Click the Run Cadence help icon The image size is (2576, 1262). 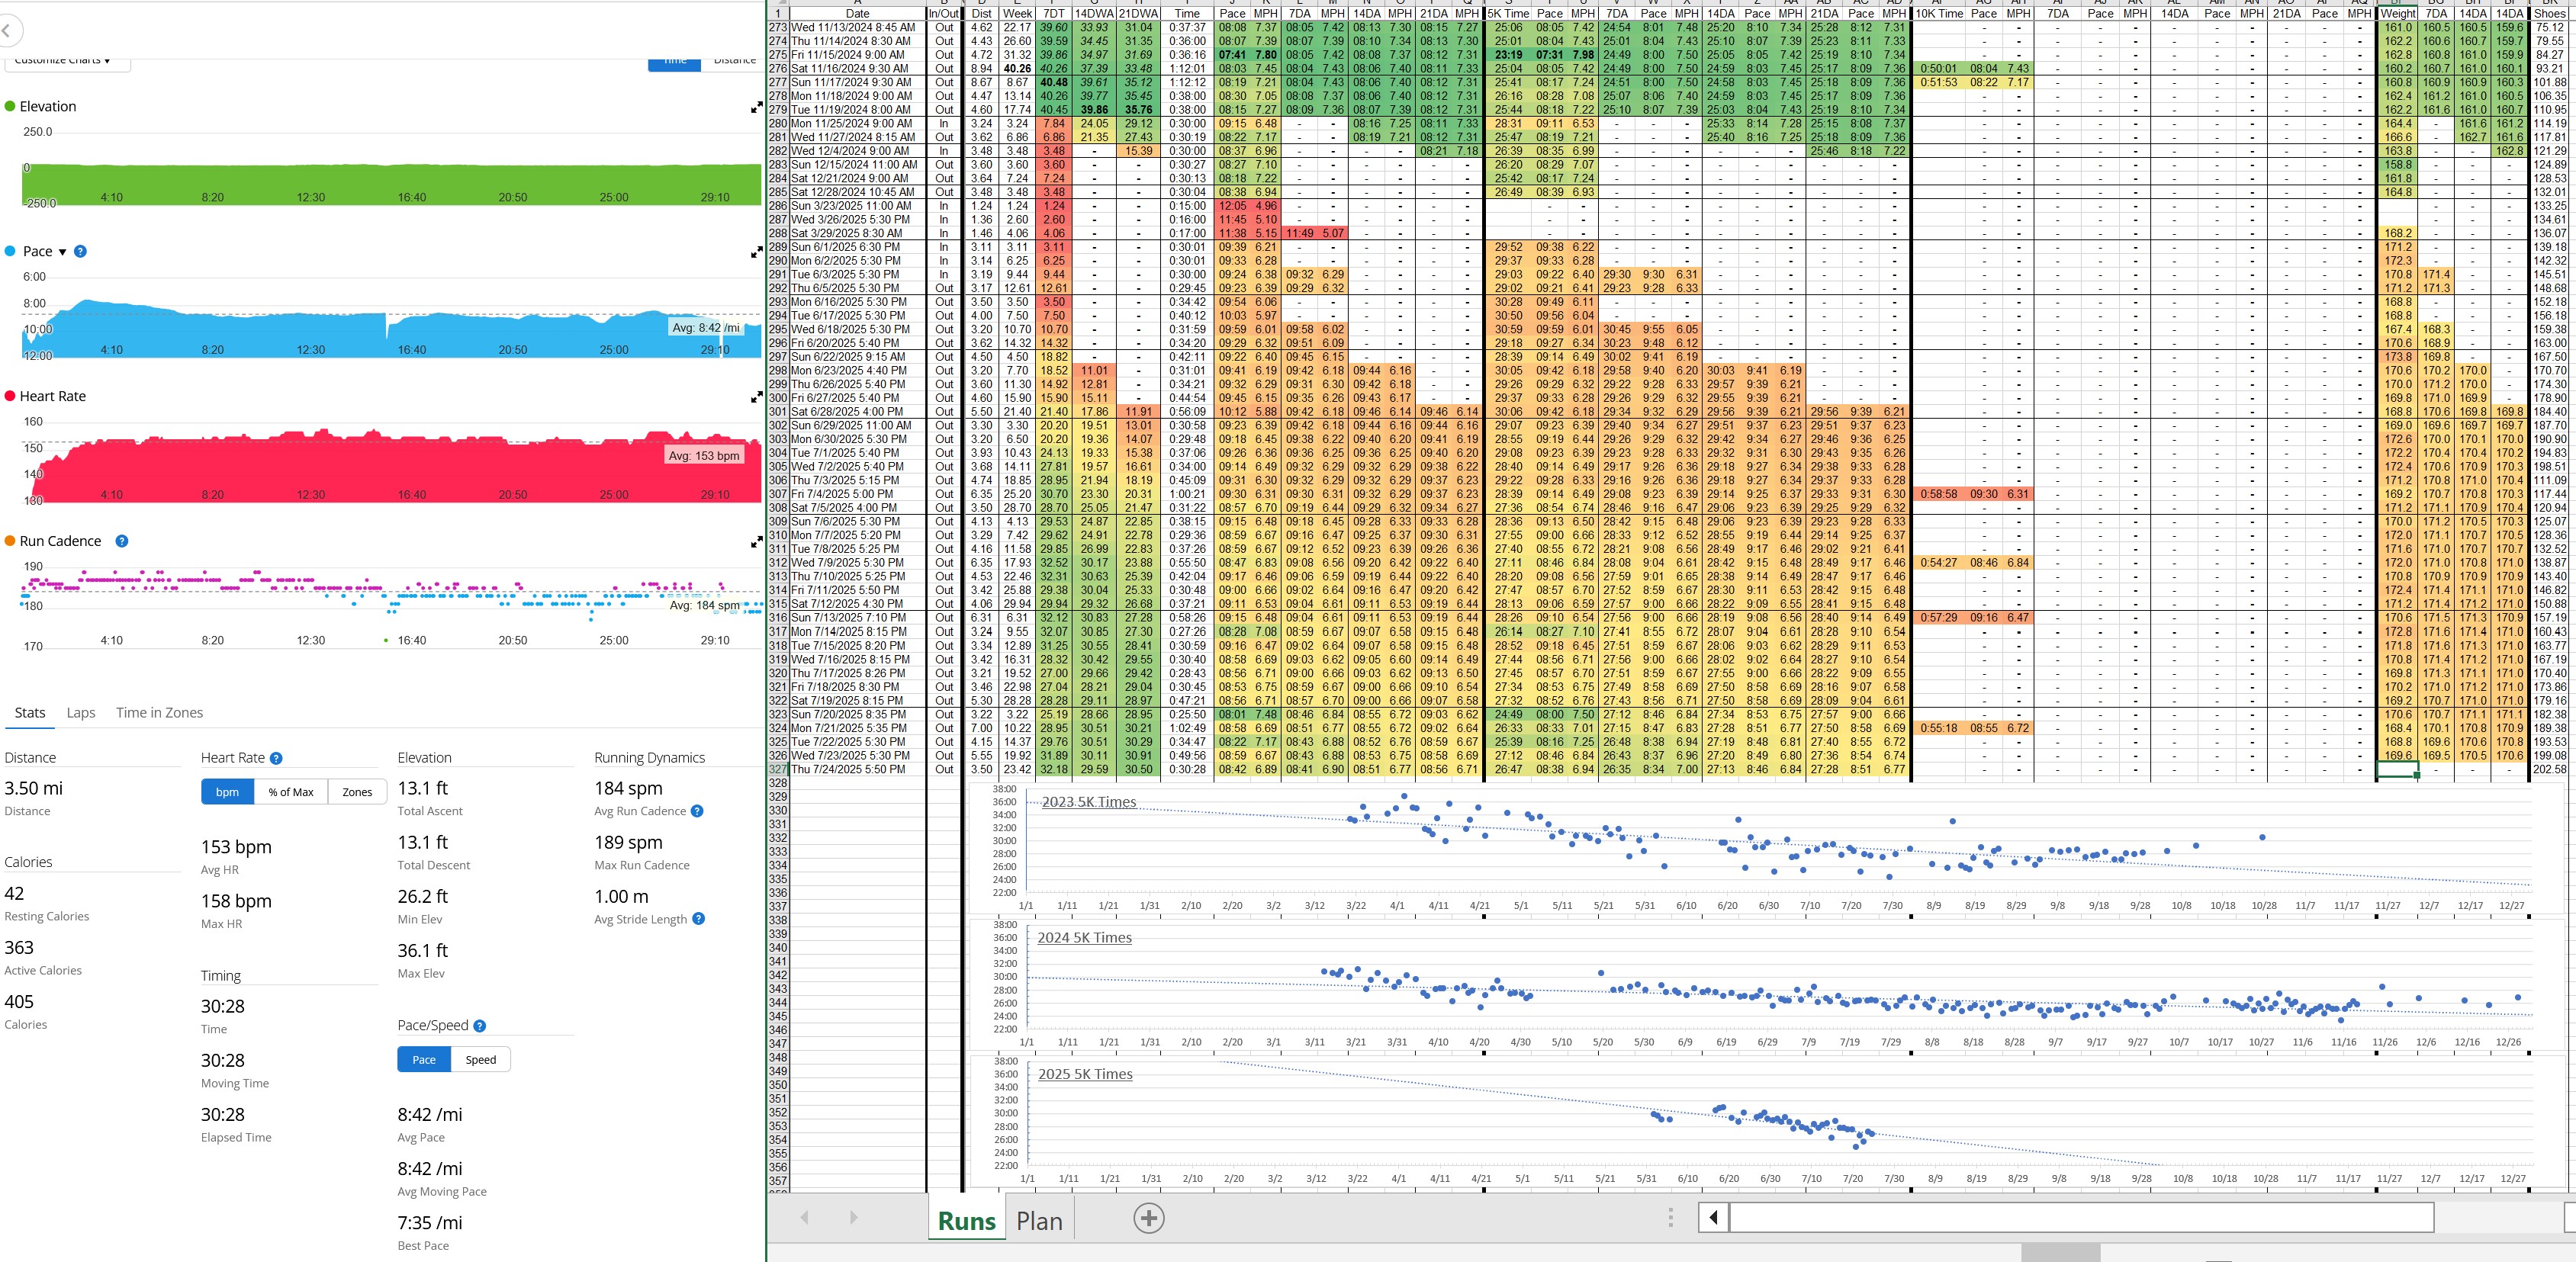pyautogui.click(x=122, y=541)
